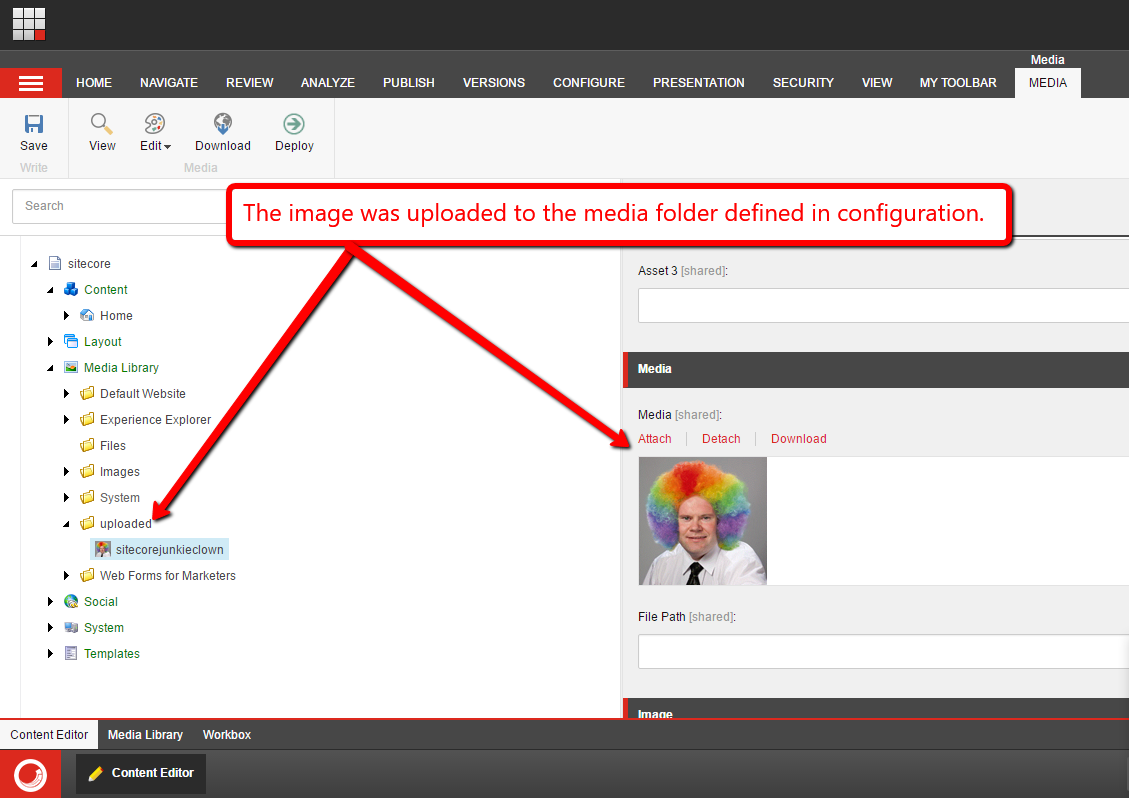Select the sitecorejunkieclown media item
The height and width of the screenshot is (798, 1129).
click(x=169, y=550)
